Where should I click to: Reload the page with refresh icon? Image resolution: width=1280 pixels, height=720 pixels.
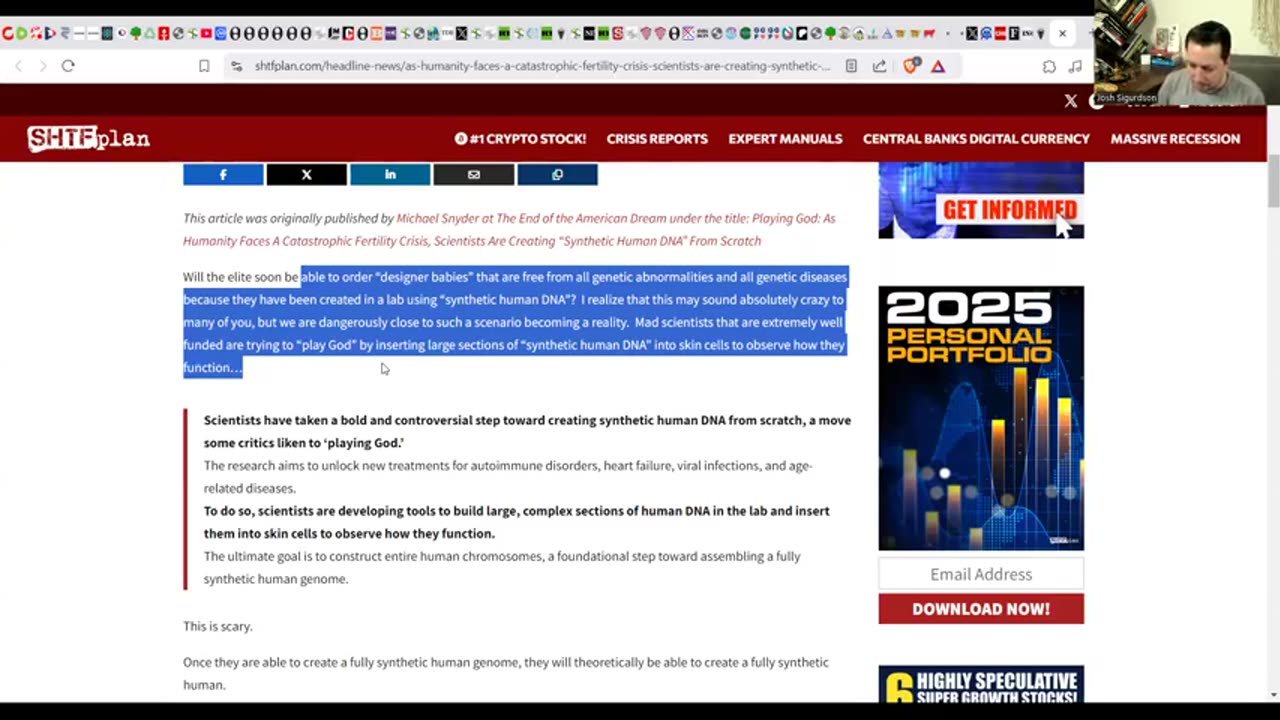pos(68,66)
